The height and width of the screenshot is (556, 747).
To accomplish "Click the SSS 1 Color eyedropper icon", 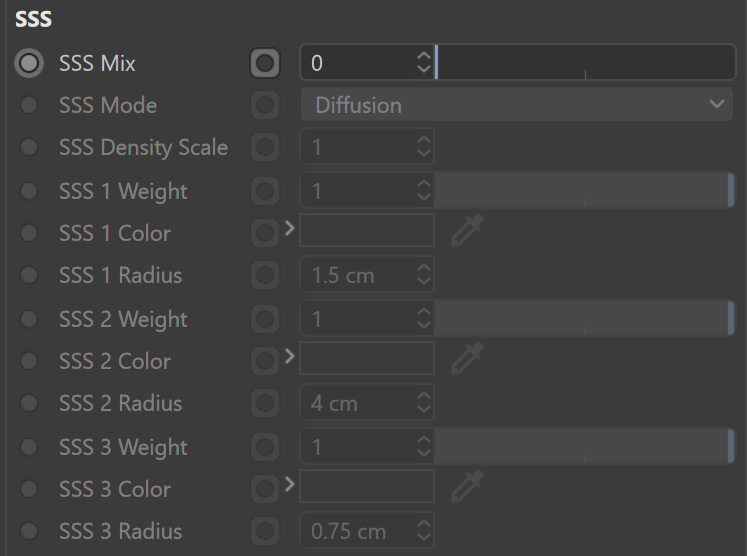I will click(467, 230).
